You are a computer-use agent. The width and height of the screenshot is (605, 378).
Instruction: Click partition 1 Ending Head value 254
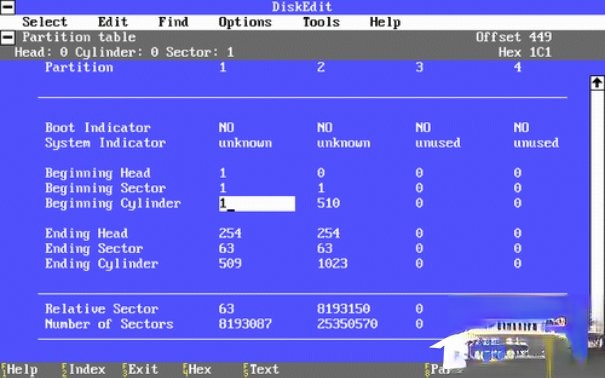tap(230, 233)
